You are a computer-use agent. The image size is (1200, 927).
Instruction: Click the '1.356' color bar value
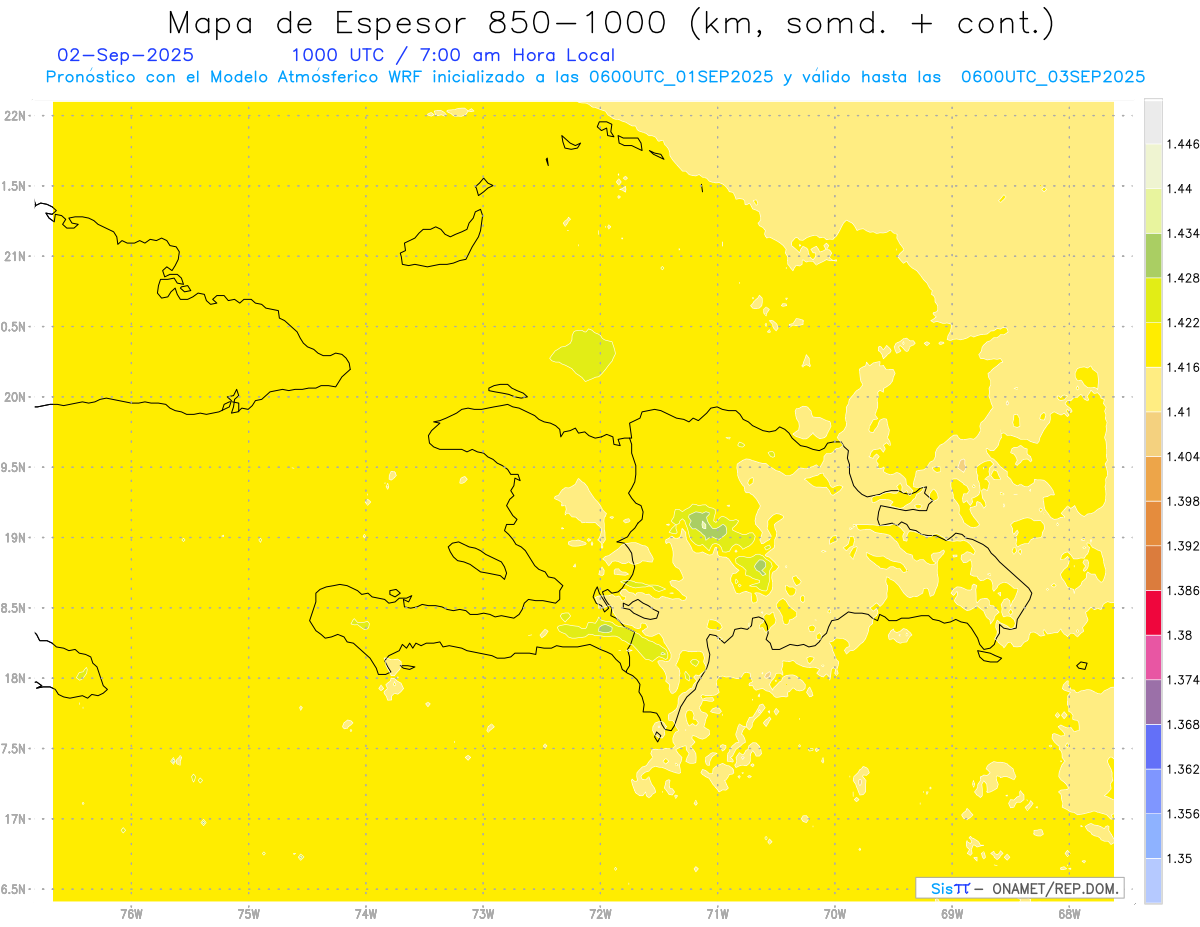[1183, 814]
